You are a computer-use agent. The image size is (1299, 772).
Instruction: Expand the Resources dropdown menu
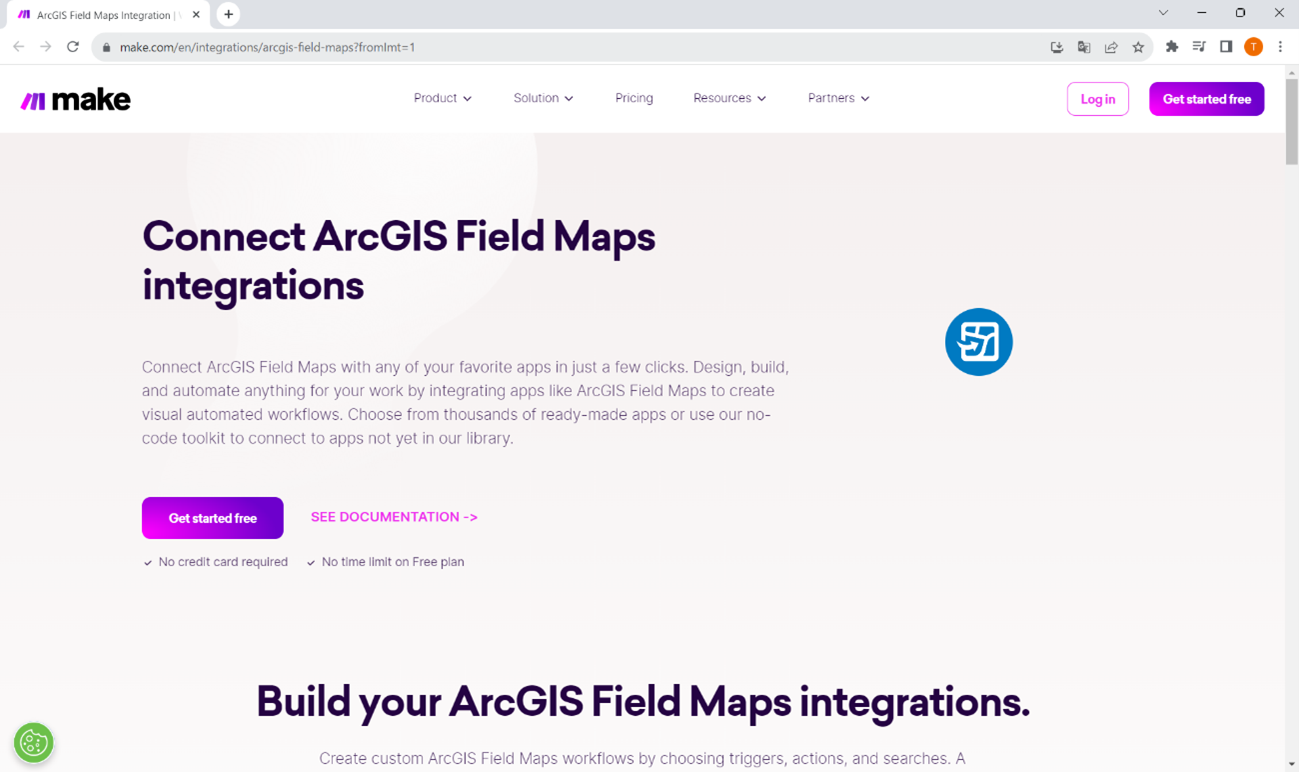pyautogui.click(x=730, y=98)
